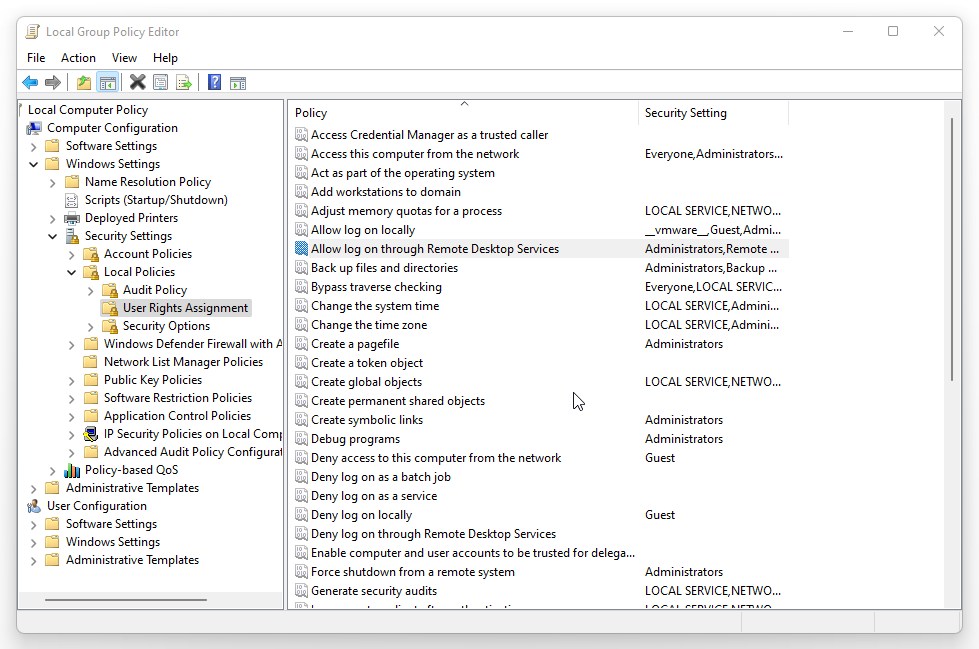This screenshot has height=649, width=979.
Task: Click the policy icon beside Generate security audits
Action: (301, 591)
